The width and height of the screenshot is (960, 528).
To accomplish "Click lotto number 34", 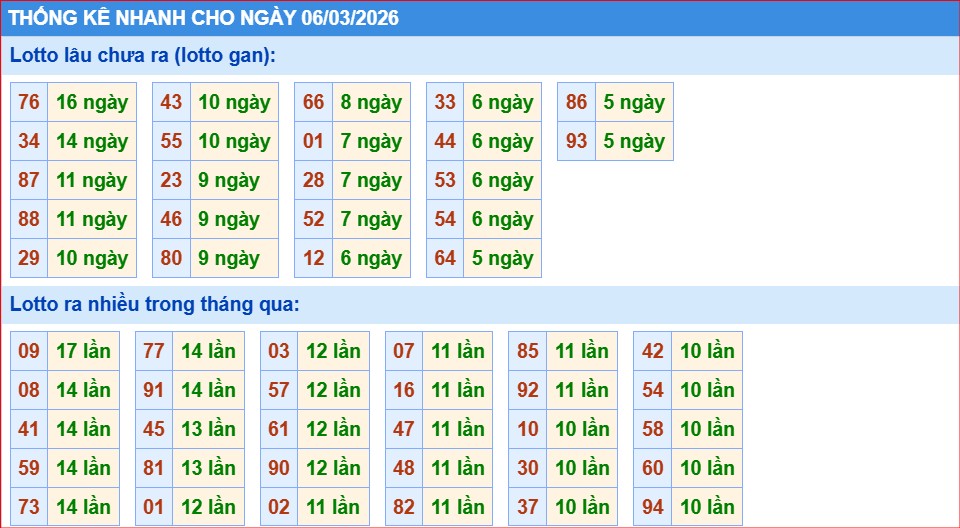I will [29, 141].
